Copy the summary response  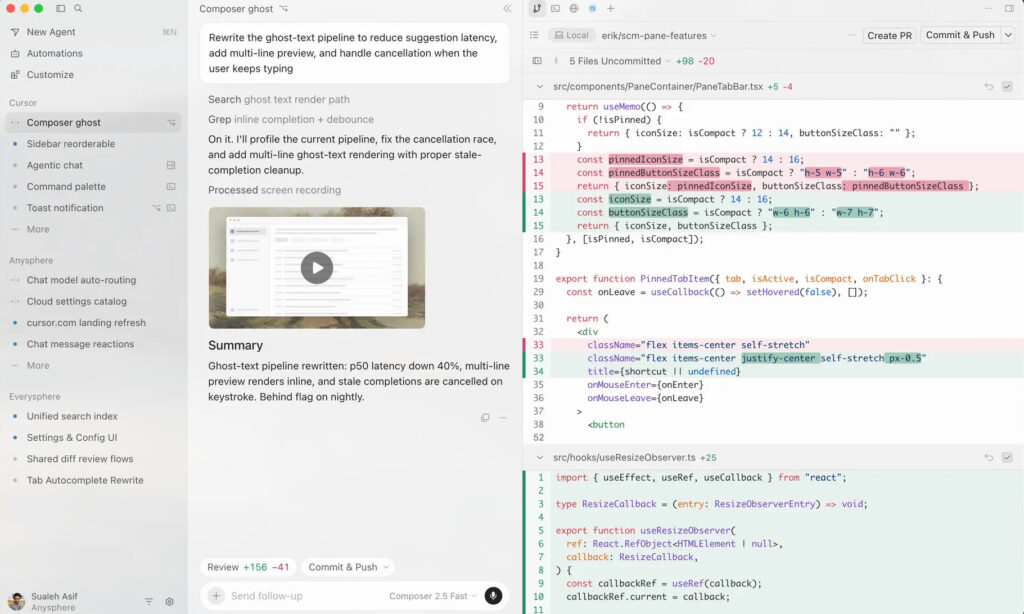[485, 417]
